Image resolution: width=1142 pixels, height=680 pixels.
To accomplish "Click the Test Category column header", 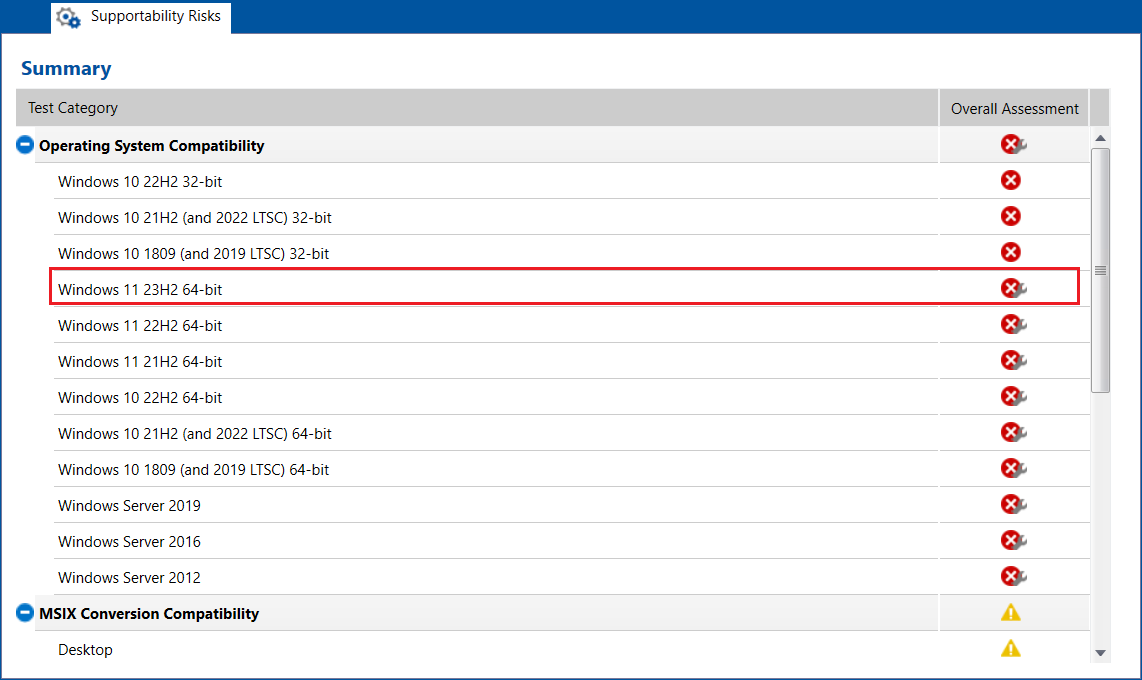I will click(x=477, y=108).
